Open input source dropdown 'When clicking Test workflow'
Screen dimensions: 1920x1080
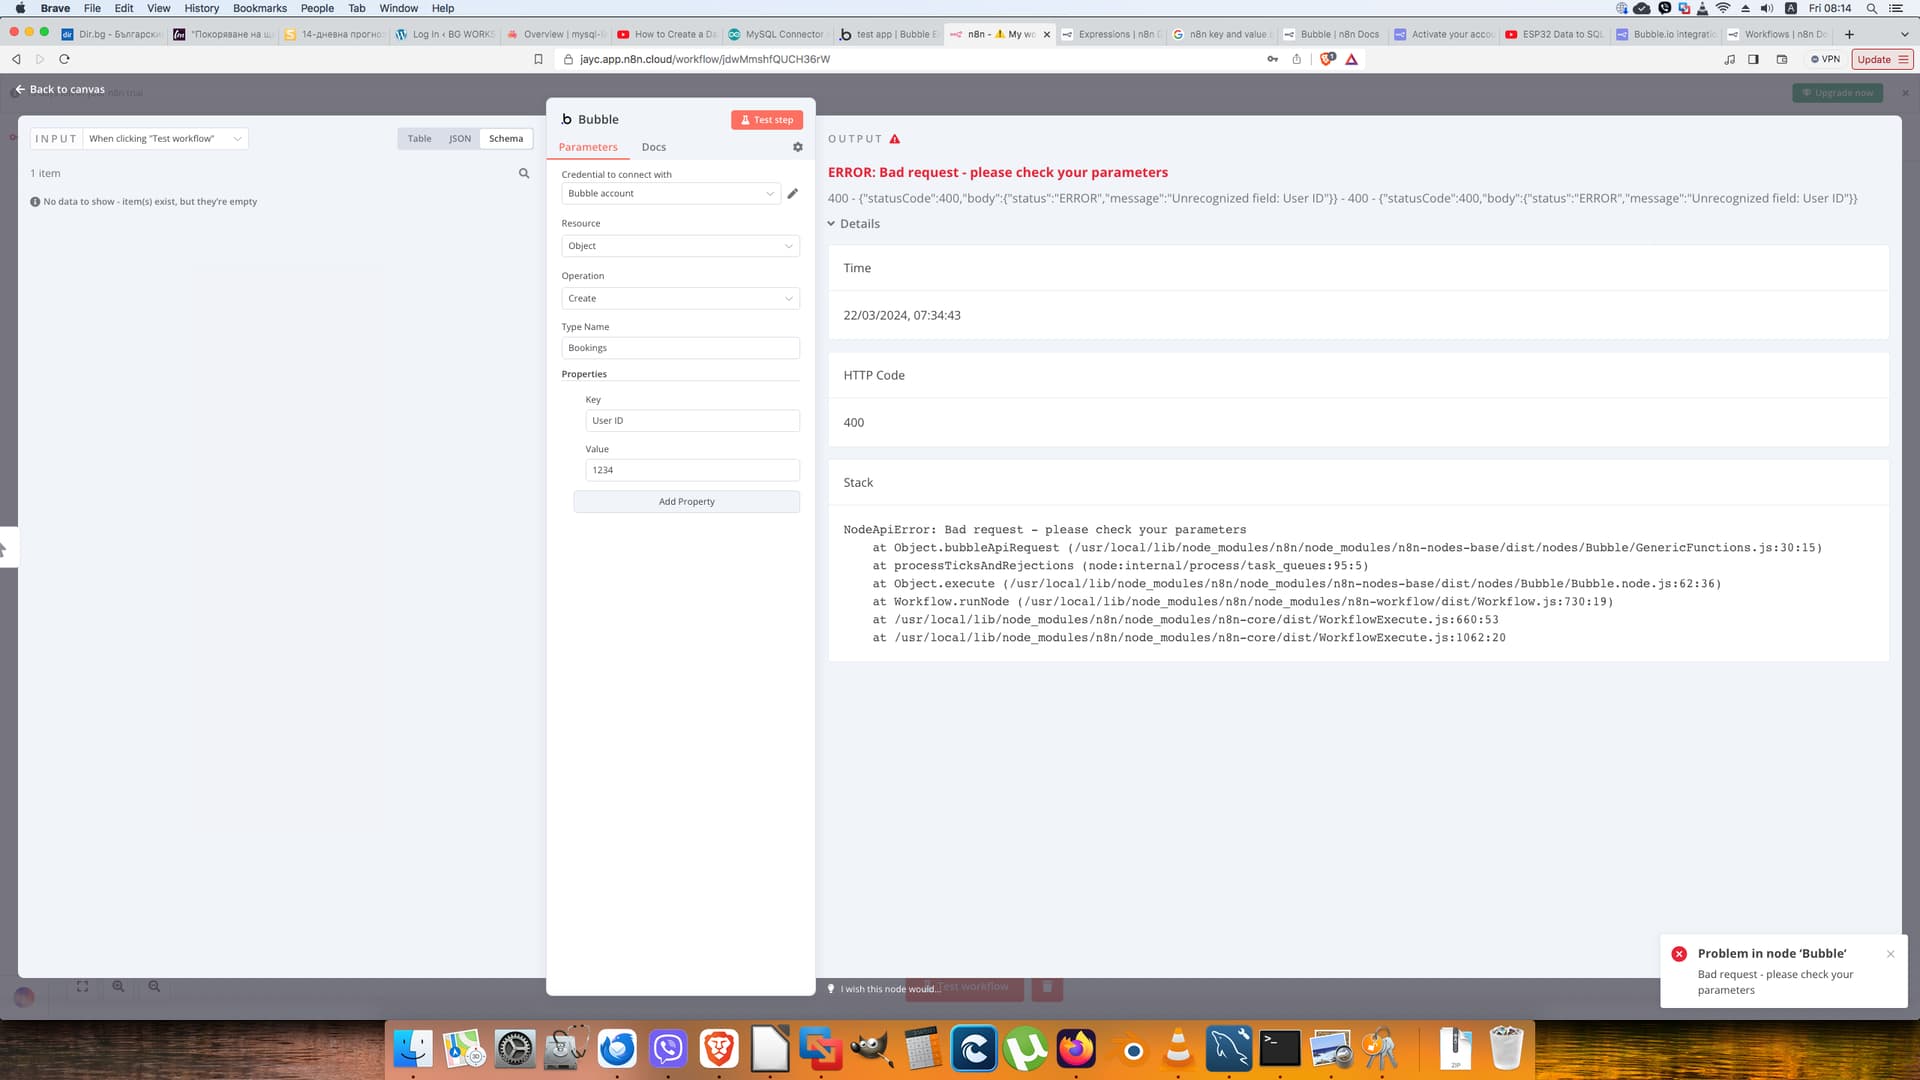pyautogui.click(x=165, y=139)
